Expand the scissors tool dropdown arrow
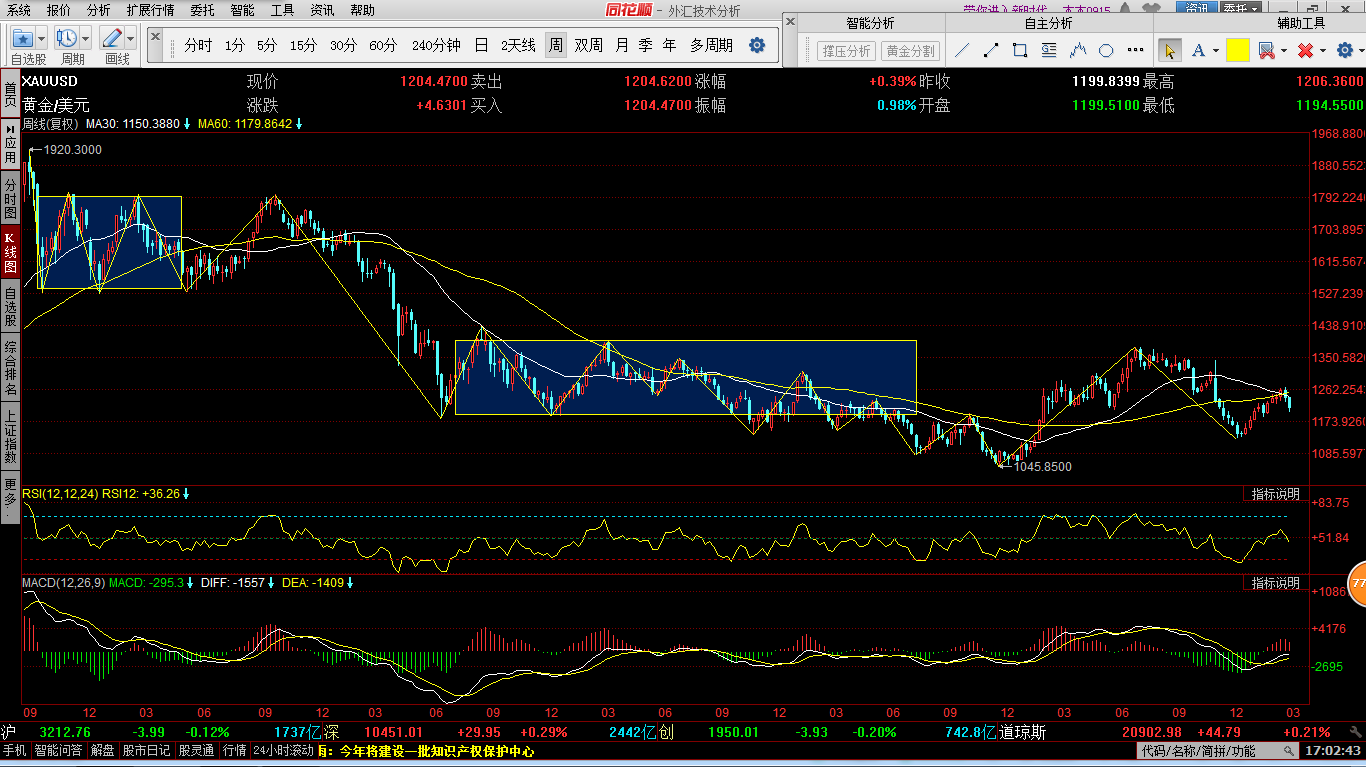 1283,50
